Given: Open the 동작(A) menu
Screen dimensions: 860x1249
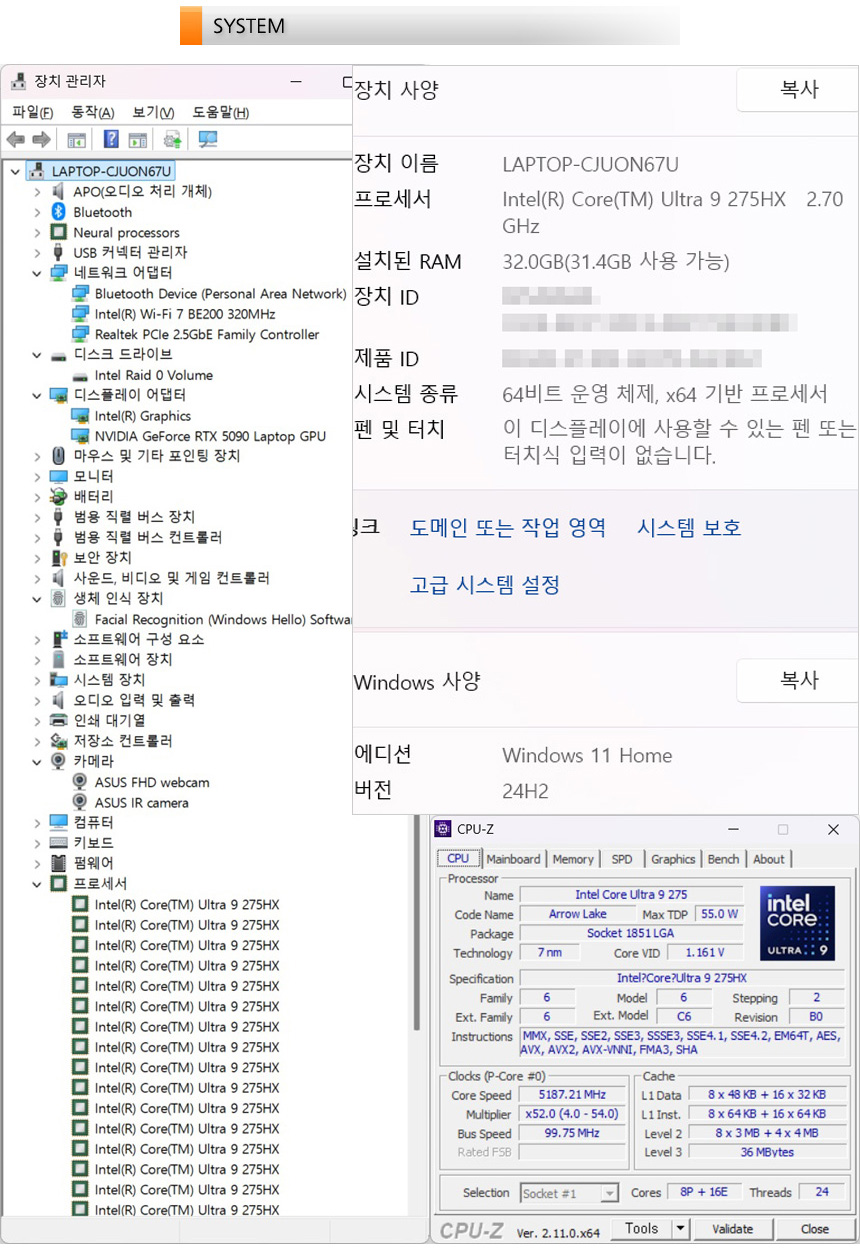Looking at the screenshot, I should pos(93,112).
